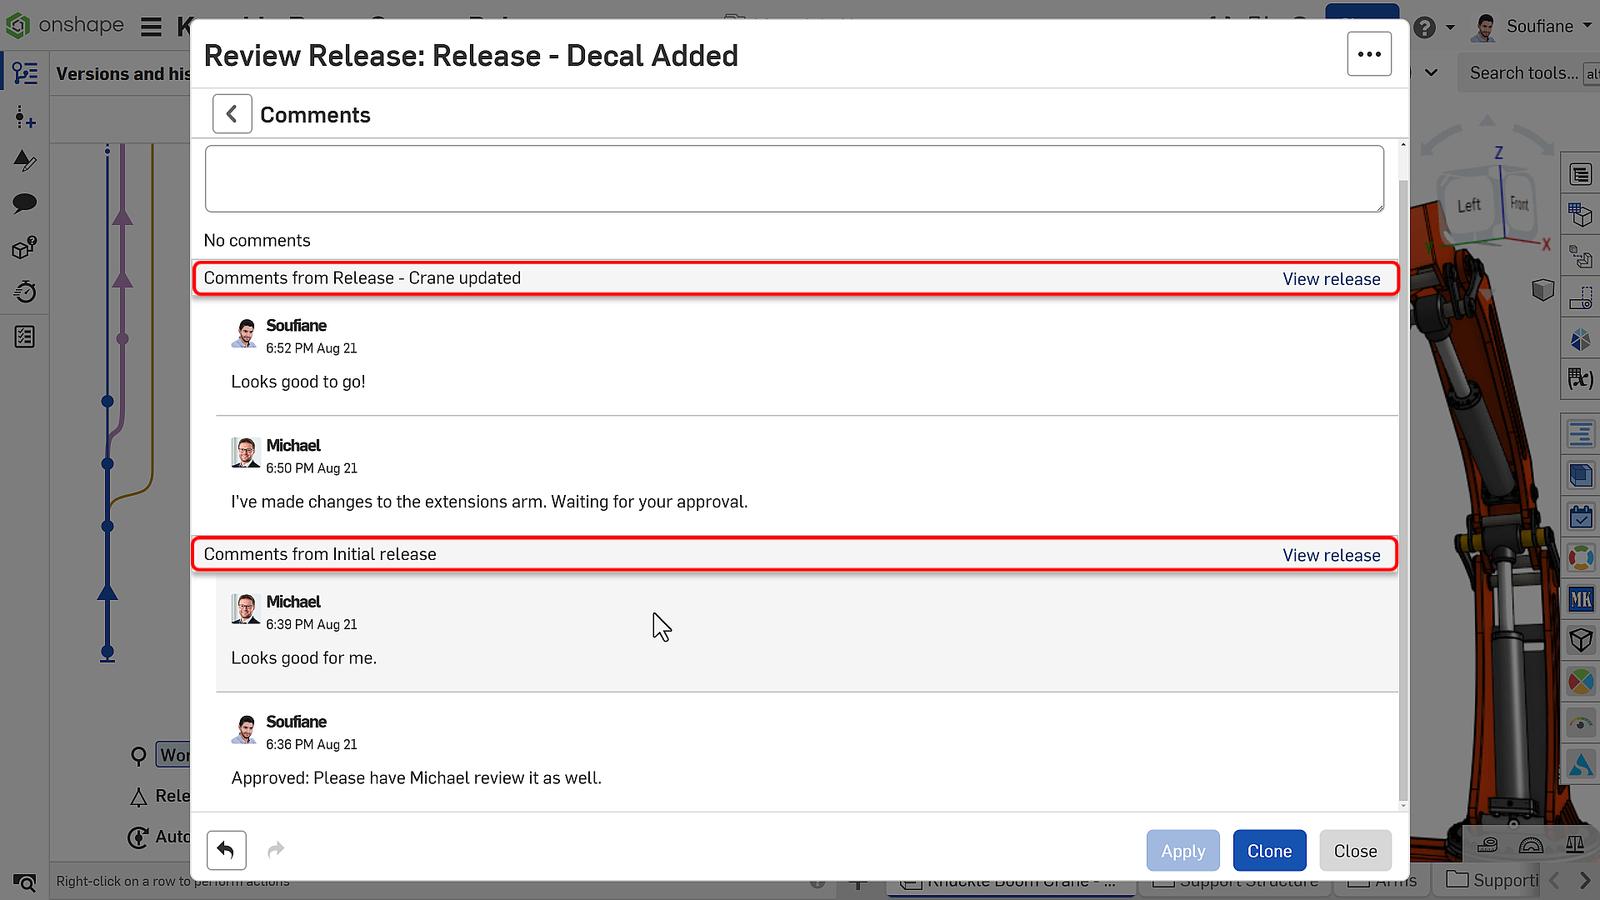Click the part question-mark help icon in sidebar
The height and width of the screenshot is (900, 1600).
(24, 249)
